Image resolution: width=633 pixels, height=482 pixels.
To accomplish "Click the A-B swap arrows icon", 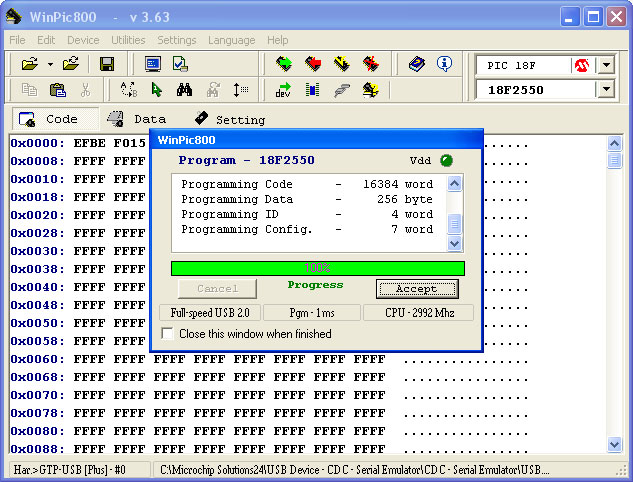I will point(129,90).
